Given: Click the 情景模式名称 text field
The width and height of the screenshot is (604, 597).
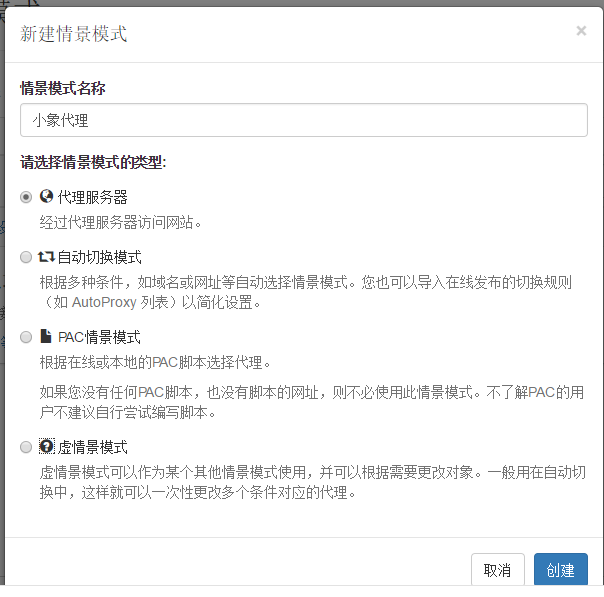Looking at the screenshot, I should (303, 121).
